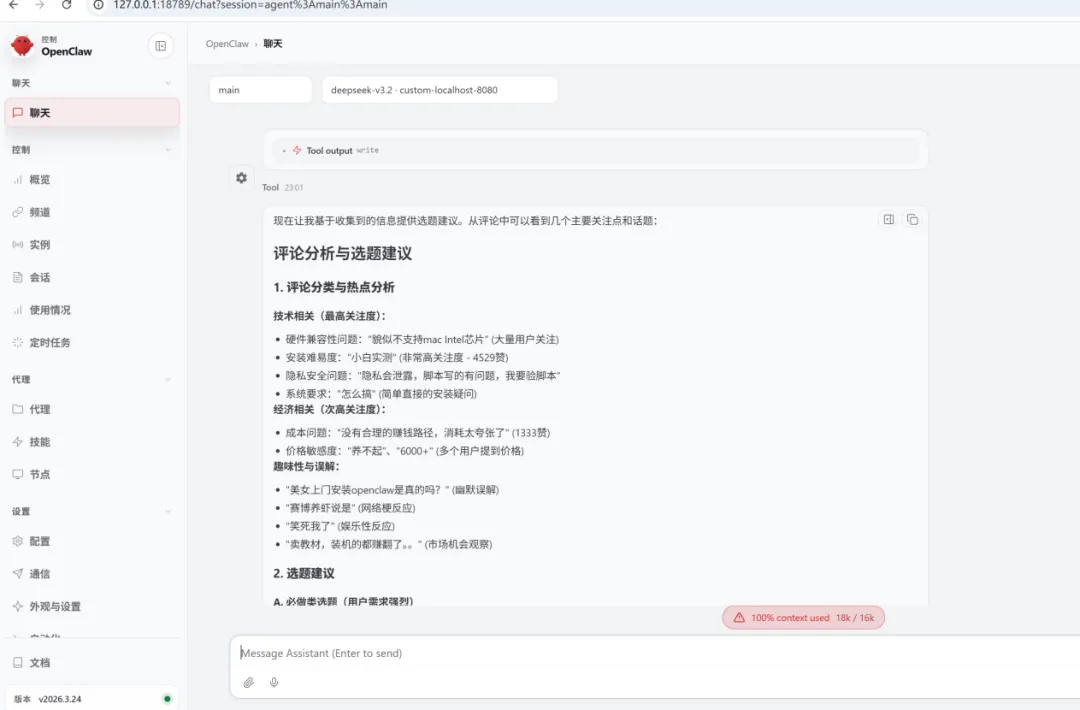Click the OpenClaw breadcrumb link
Viewport: 1080px width, 710px height.
tap(227, 43)
